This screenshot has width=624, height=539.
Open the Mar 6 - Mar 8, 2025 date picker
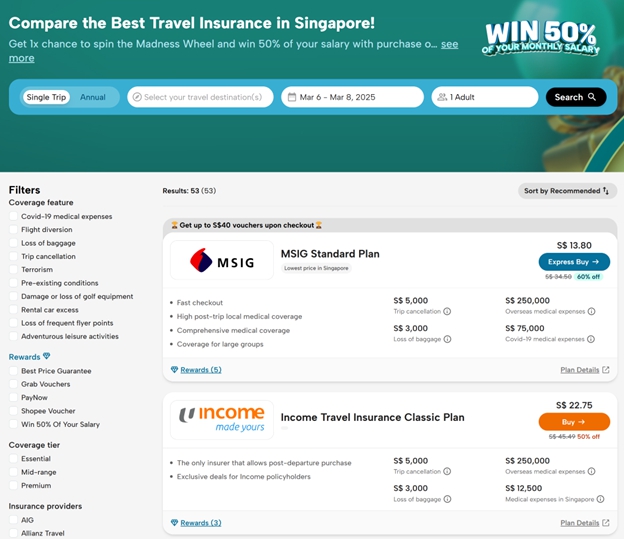pos(352,97)
